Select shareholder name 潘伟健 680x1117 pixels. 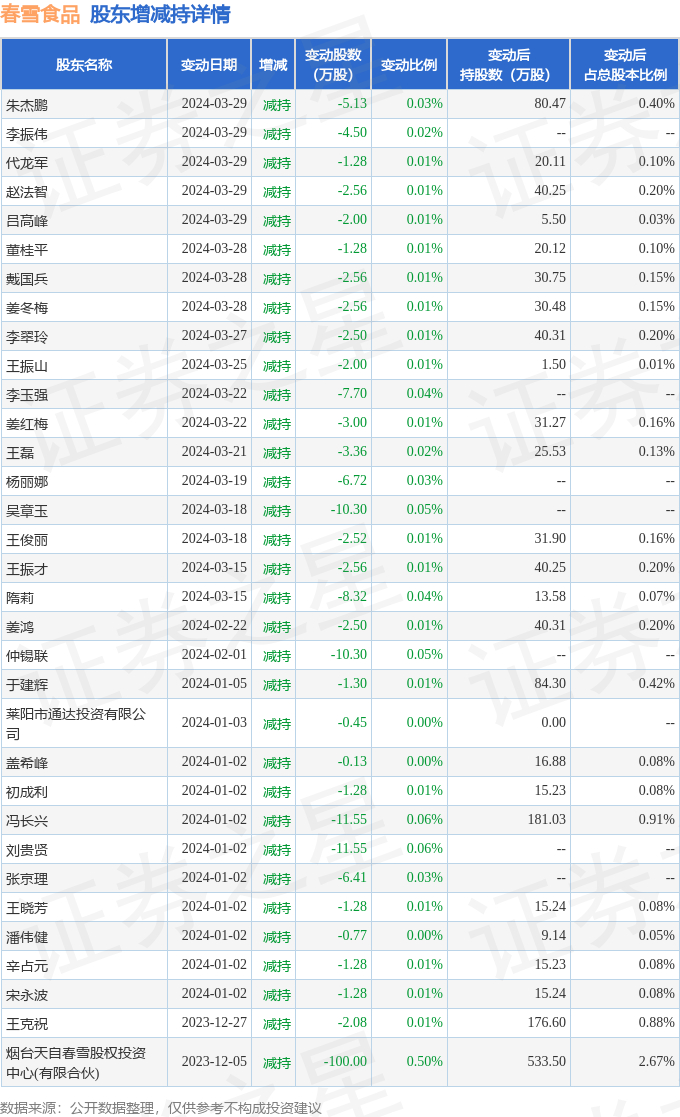click(27, 936)
